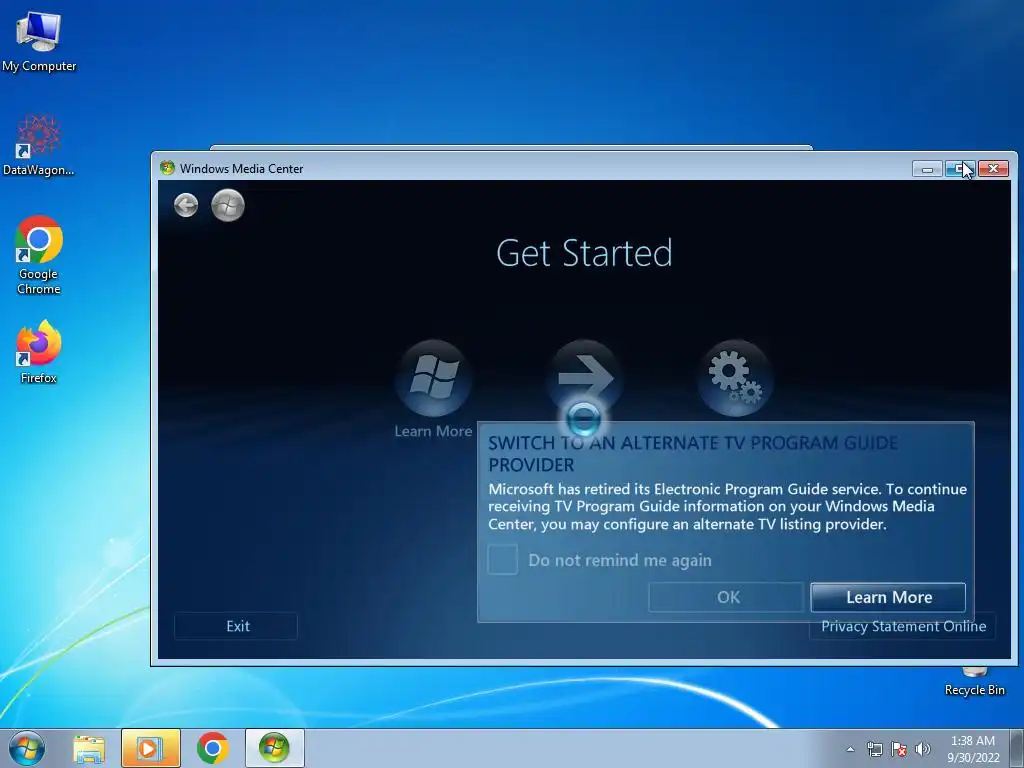Screen dimensions: 1024x768
Task: Exit Windows Media Center setup
Action: (x=236, y=626)
